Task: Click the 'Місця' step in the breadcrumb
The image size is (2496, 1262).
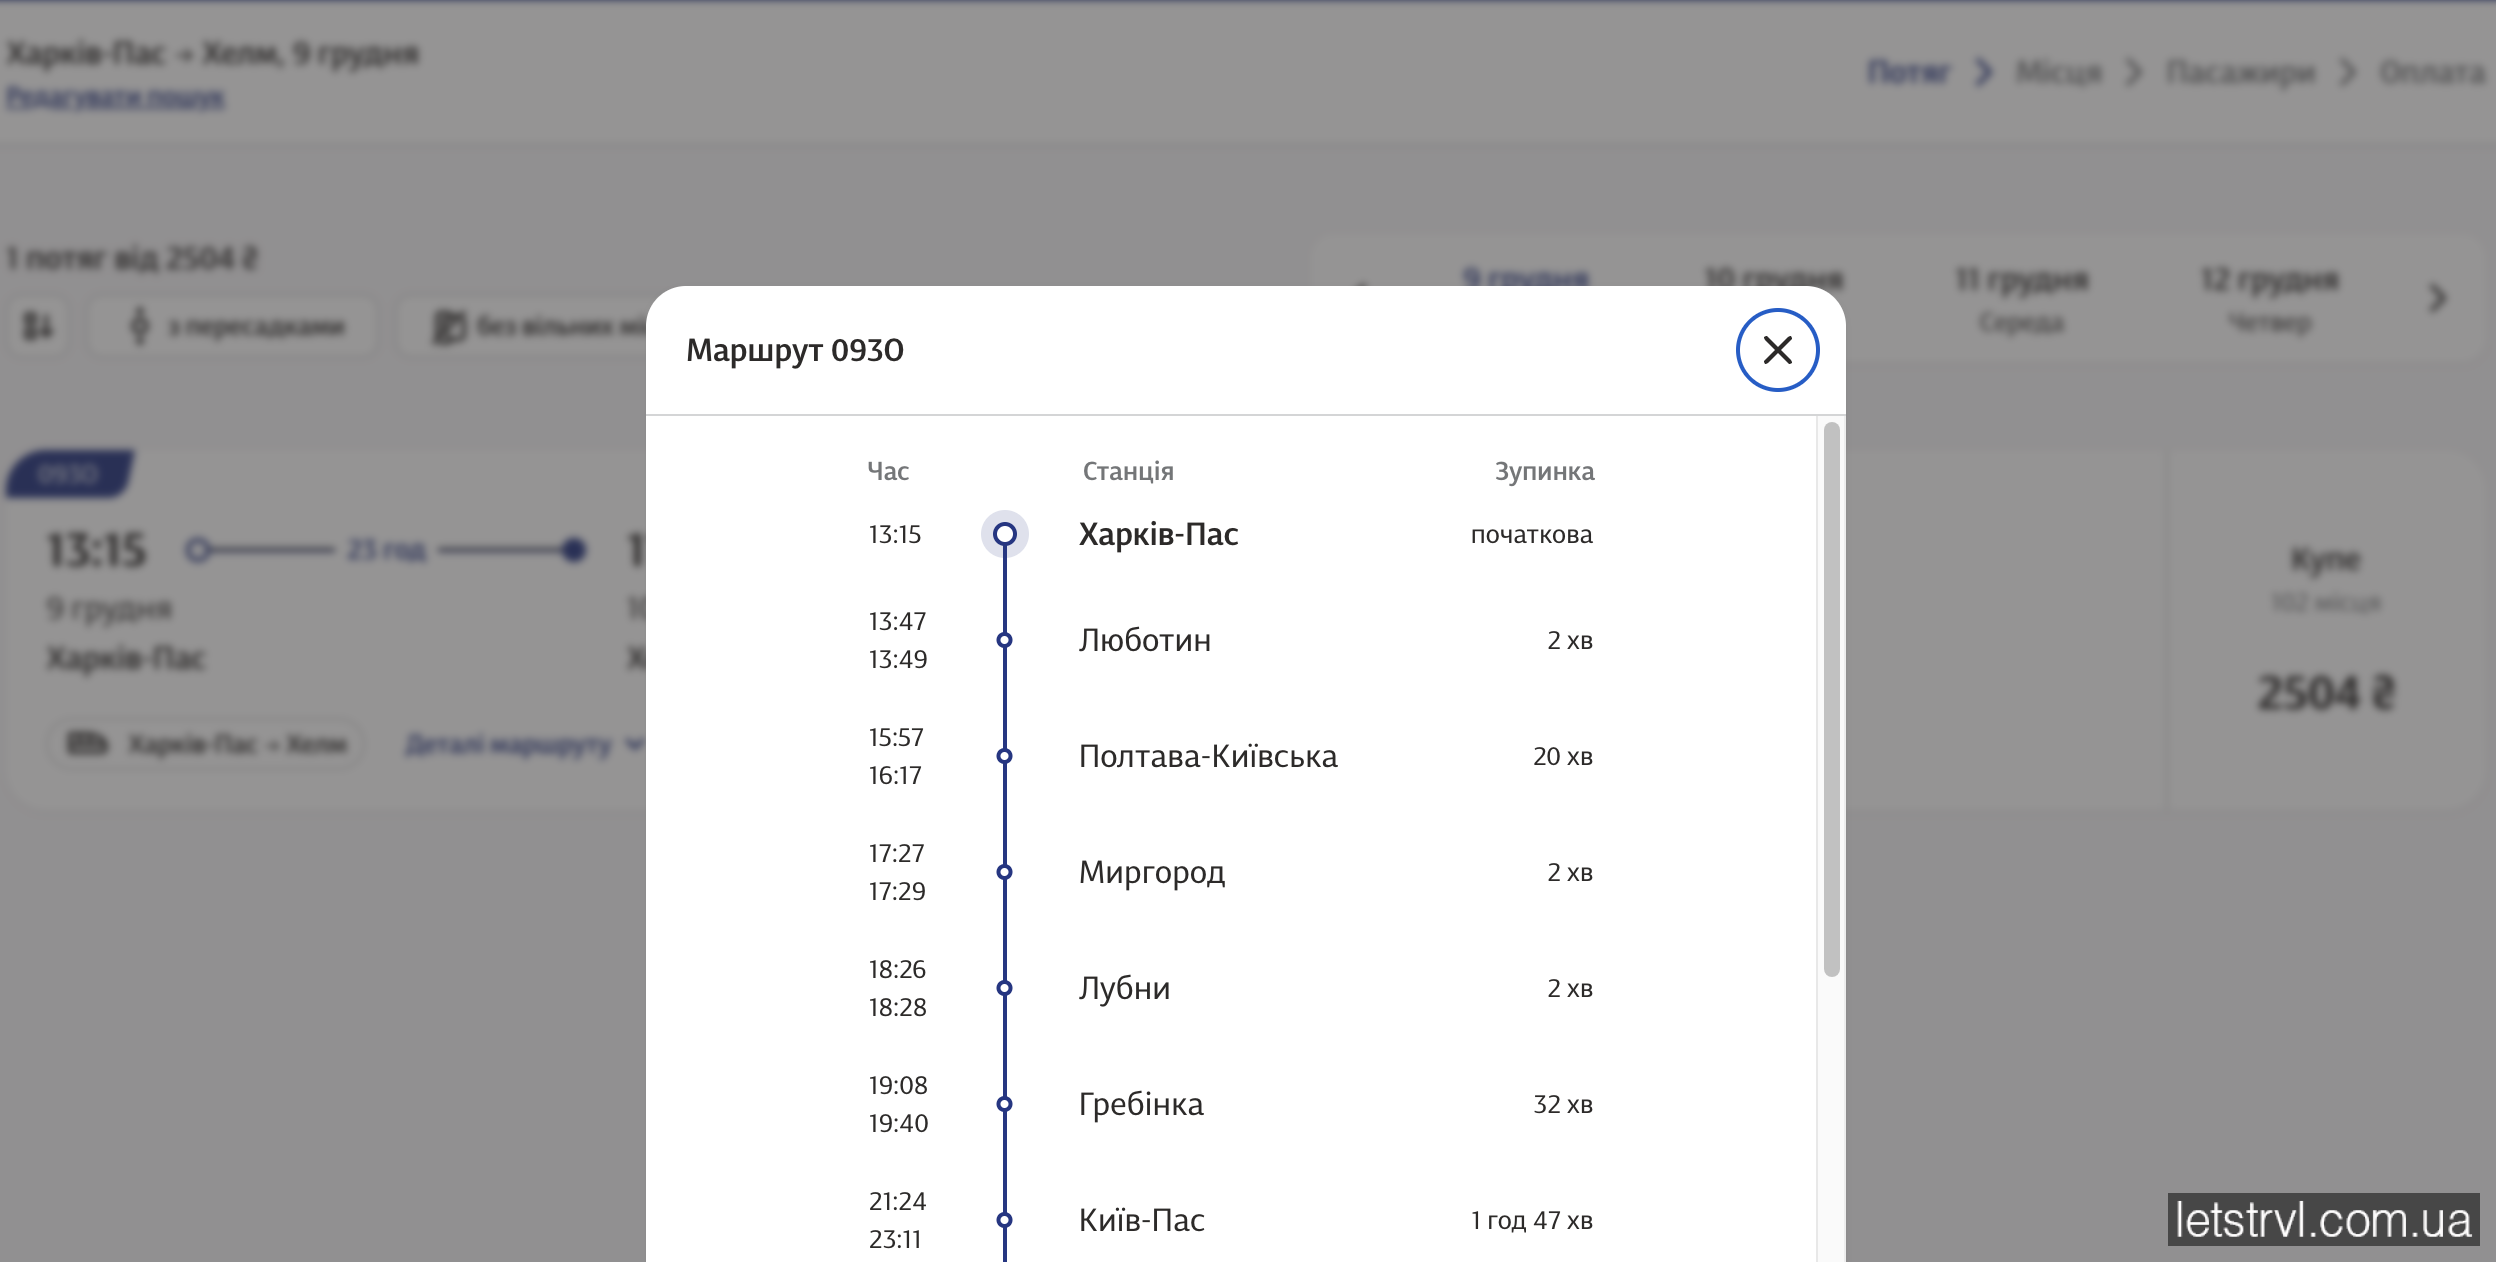Action: [2059, 72]
